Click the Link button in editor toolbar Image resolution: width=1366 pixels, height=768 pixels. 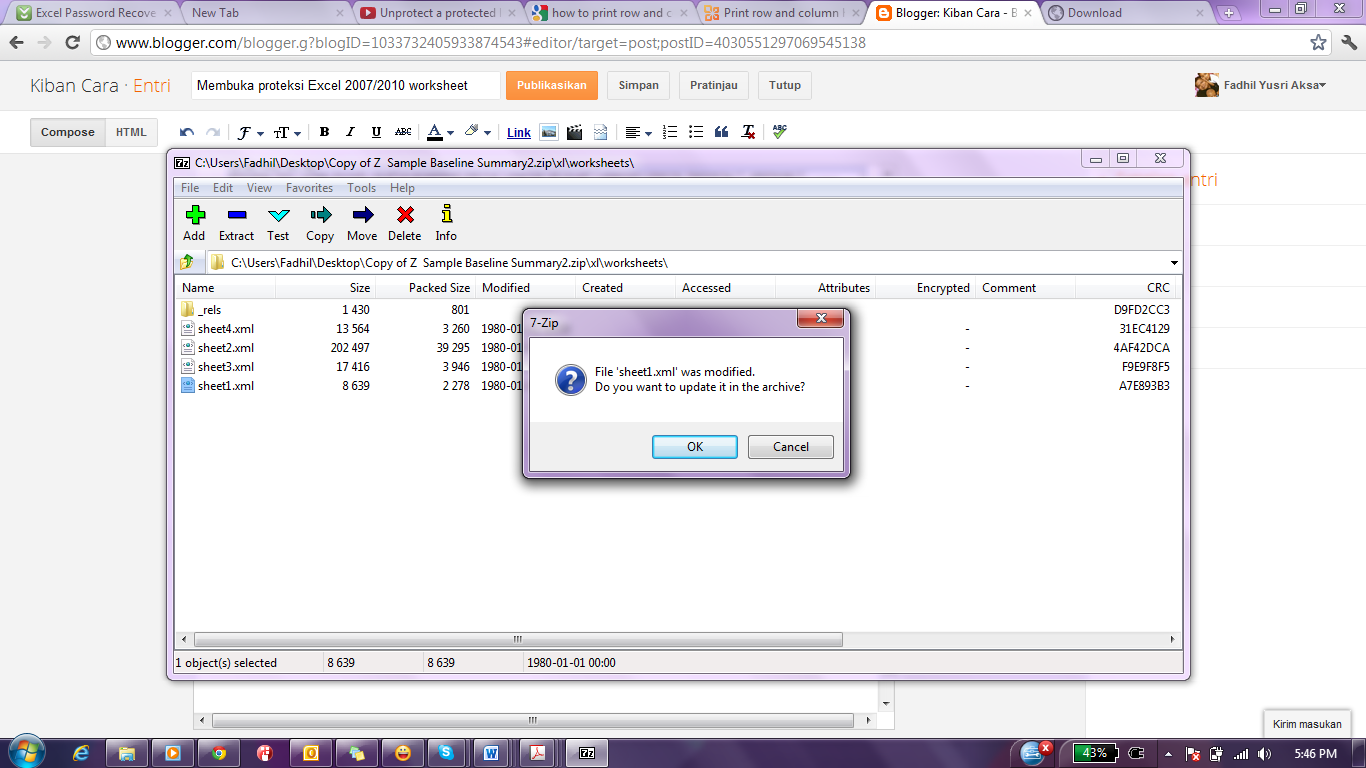[x=519, y=132]
